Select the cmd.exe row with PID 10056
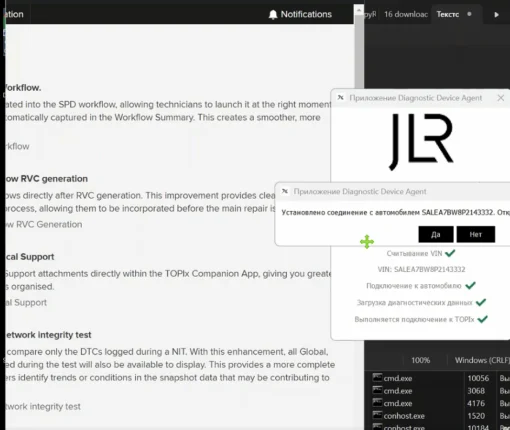 (440, 378)
